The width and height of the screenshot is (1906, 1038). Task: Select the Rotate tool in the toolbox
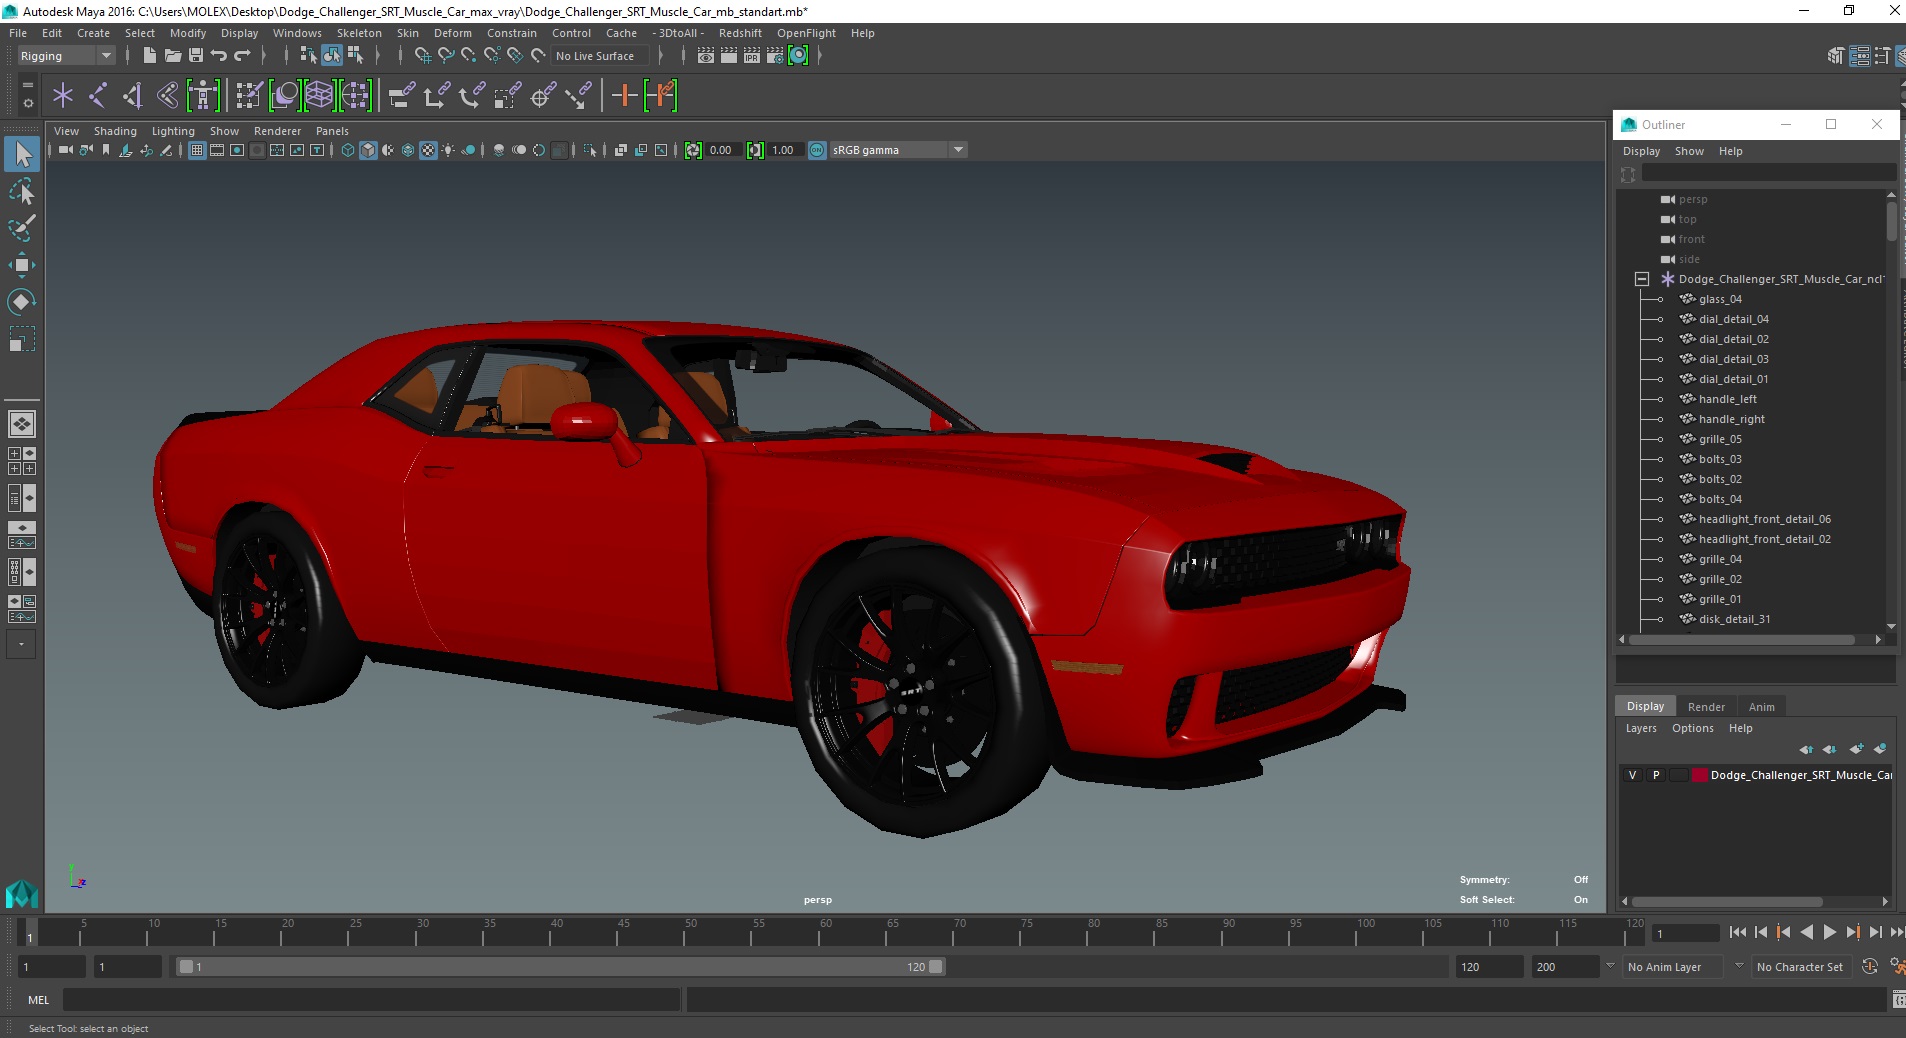point(22,302)
